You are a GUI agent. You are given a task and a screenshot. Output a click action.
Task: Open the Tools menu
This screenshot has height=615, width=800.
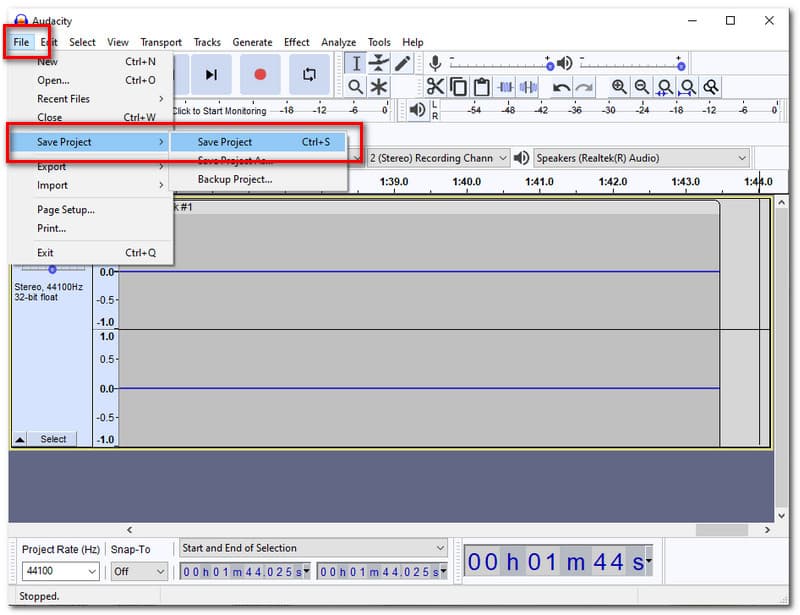tap(379, 42)
